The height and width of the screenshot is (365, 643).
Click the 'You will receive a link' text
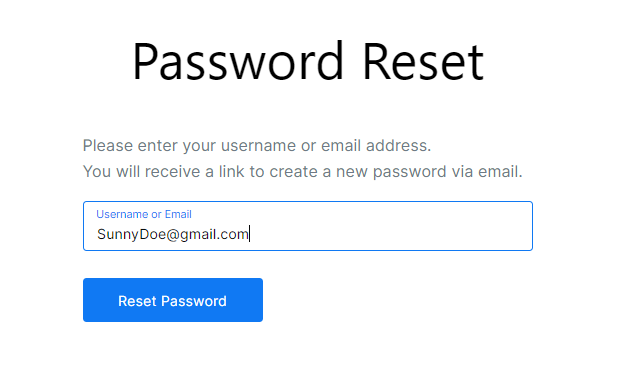pyautogui.click(x=303, y=171)
